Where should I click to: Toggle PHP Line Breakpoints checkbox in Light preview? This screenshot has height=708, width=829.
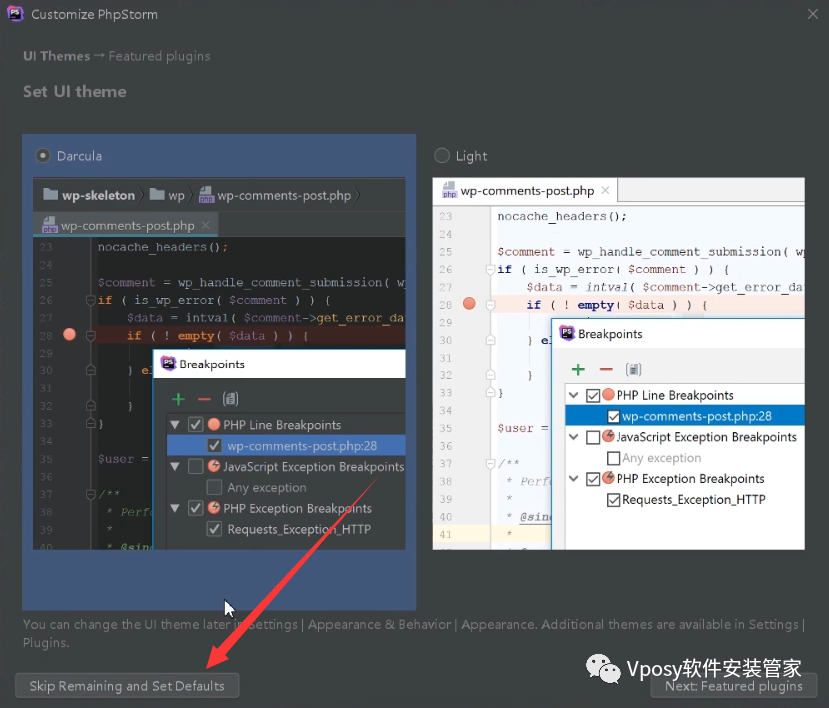click(593, 396)
